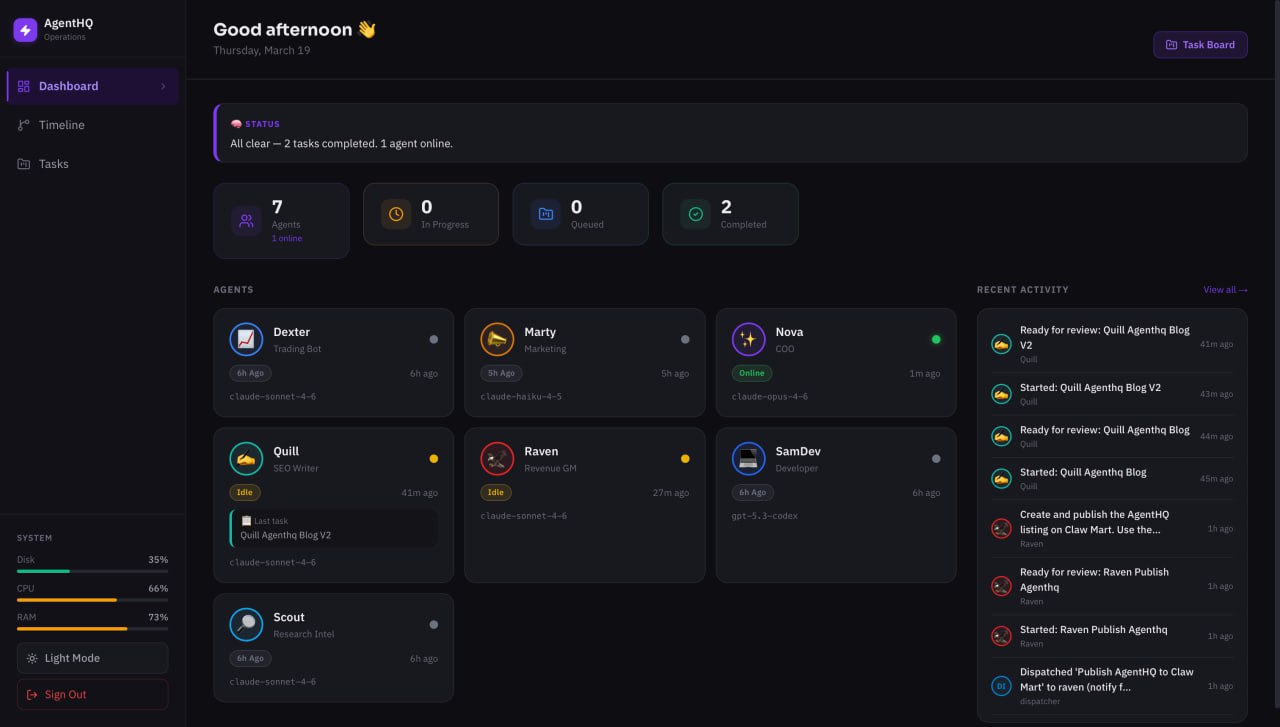Click Nova's green online status dot
This screenshot has width=1280, height=727.
[x=935, y=339]
